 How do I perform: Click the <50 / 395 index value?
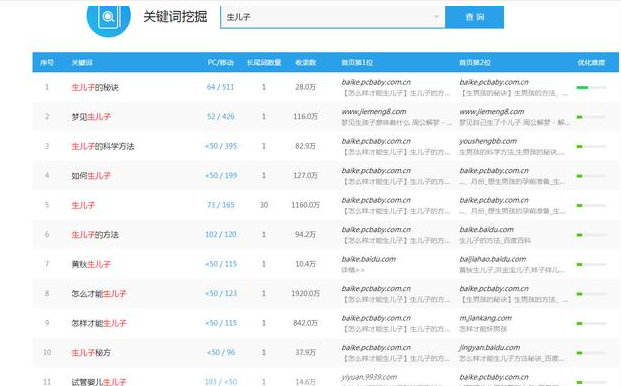click(x=221, y=146)
